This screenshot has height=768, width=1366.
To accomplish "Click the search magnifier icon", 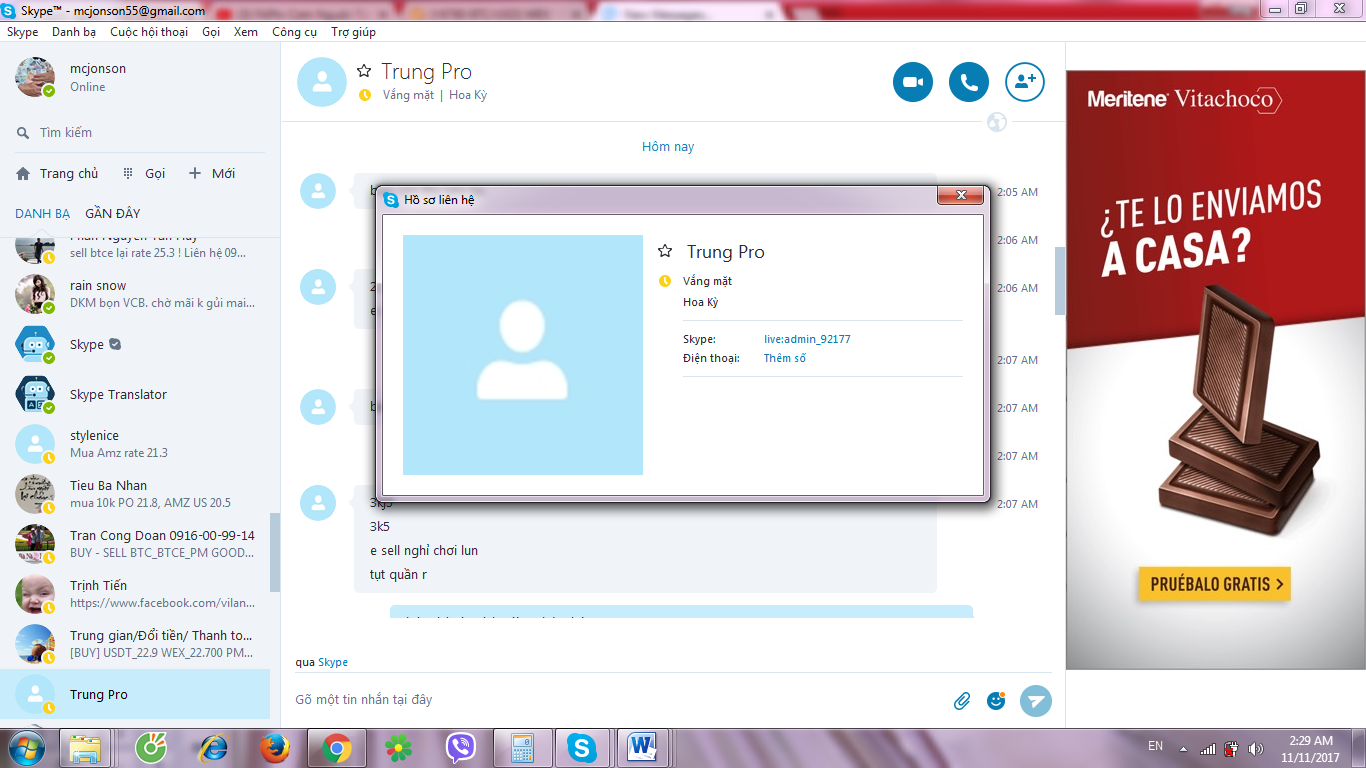I will [x=23, y=133].
